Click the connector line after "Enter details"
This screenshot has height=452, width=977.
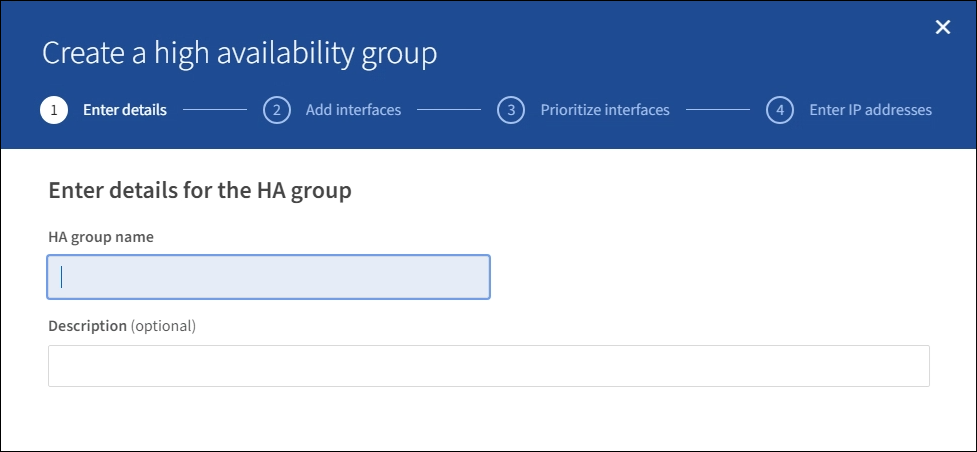(215, 110)
